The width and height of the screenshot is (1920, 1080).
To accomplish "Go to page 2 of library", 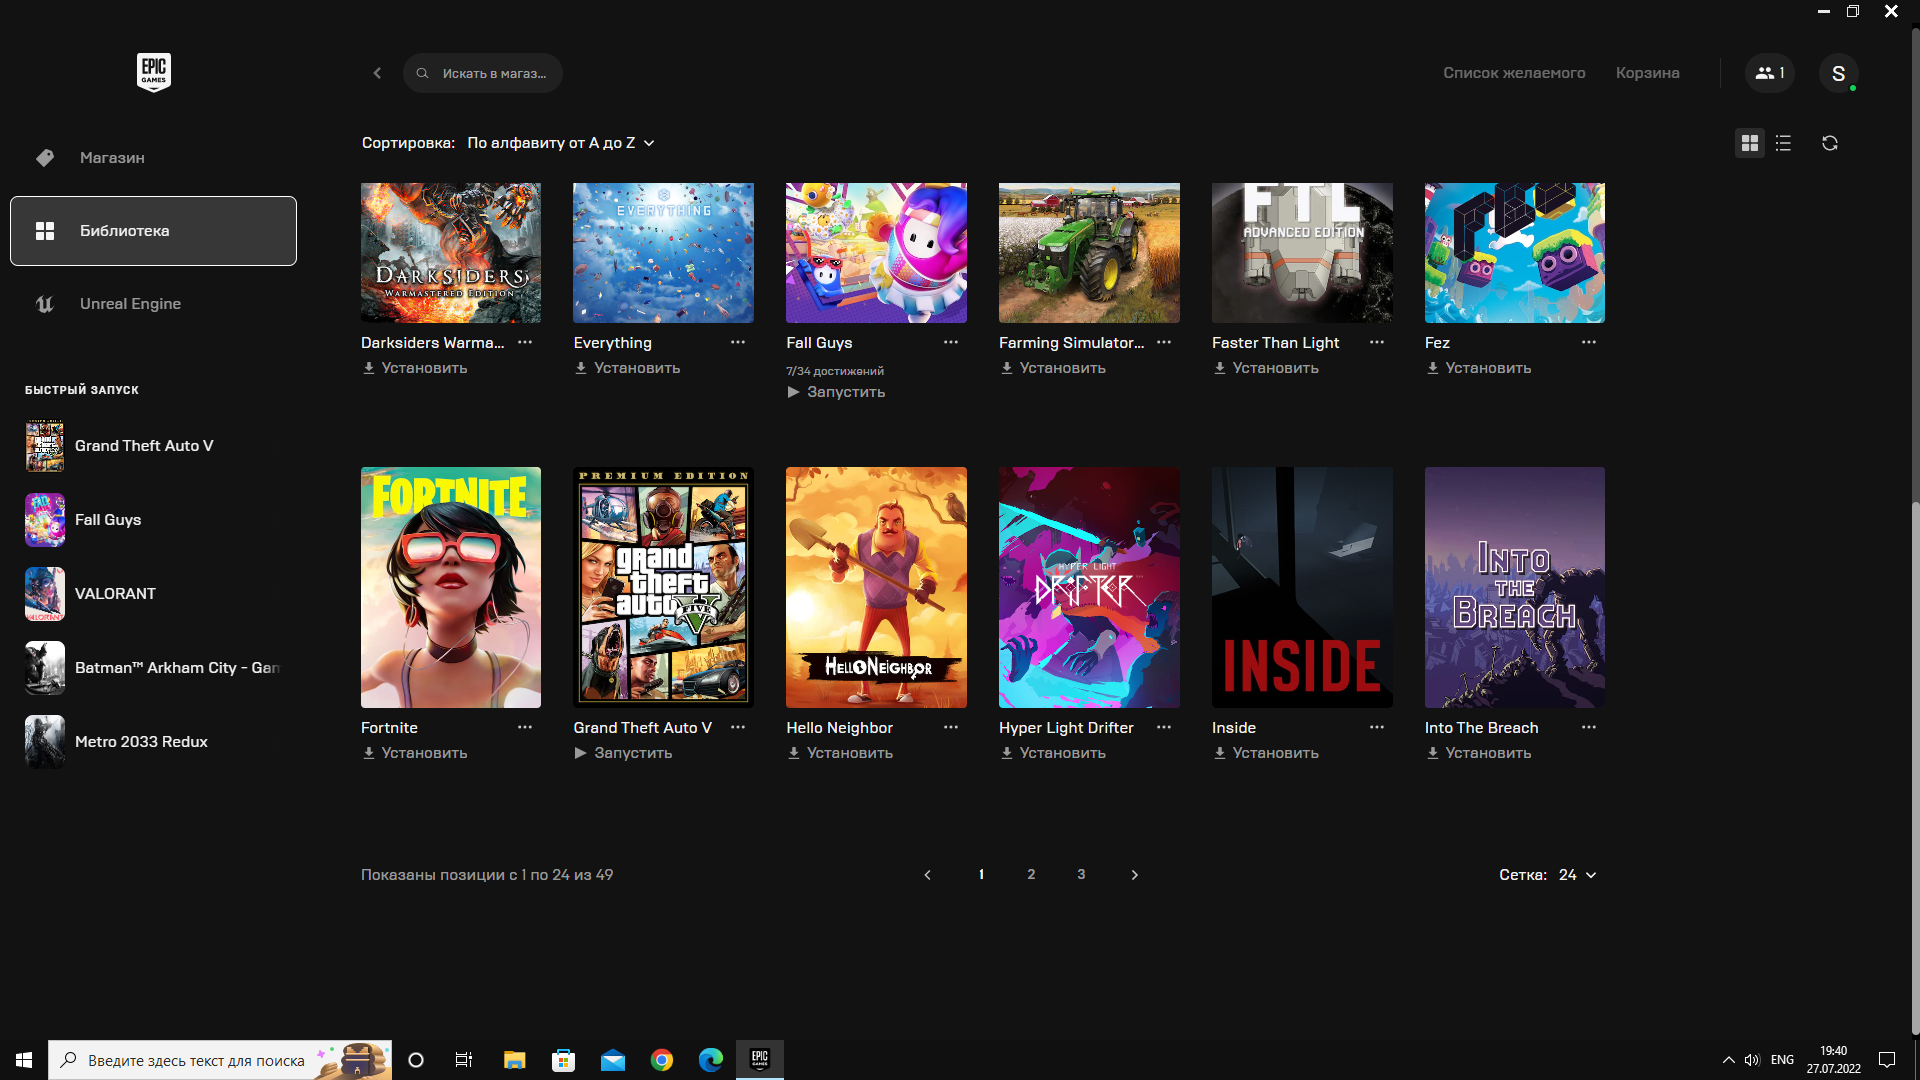I will 1031,874.
